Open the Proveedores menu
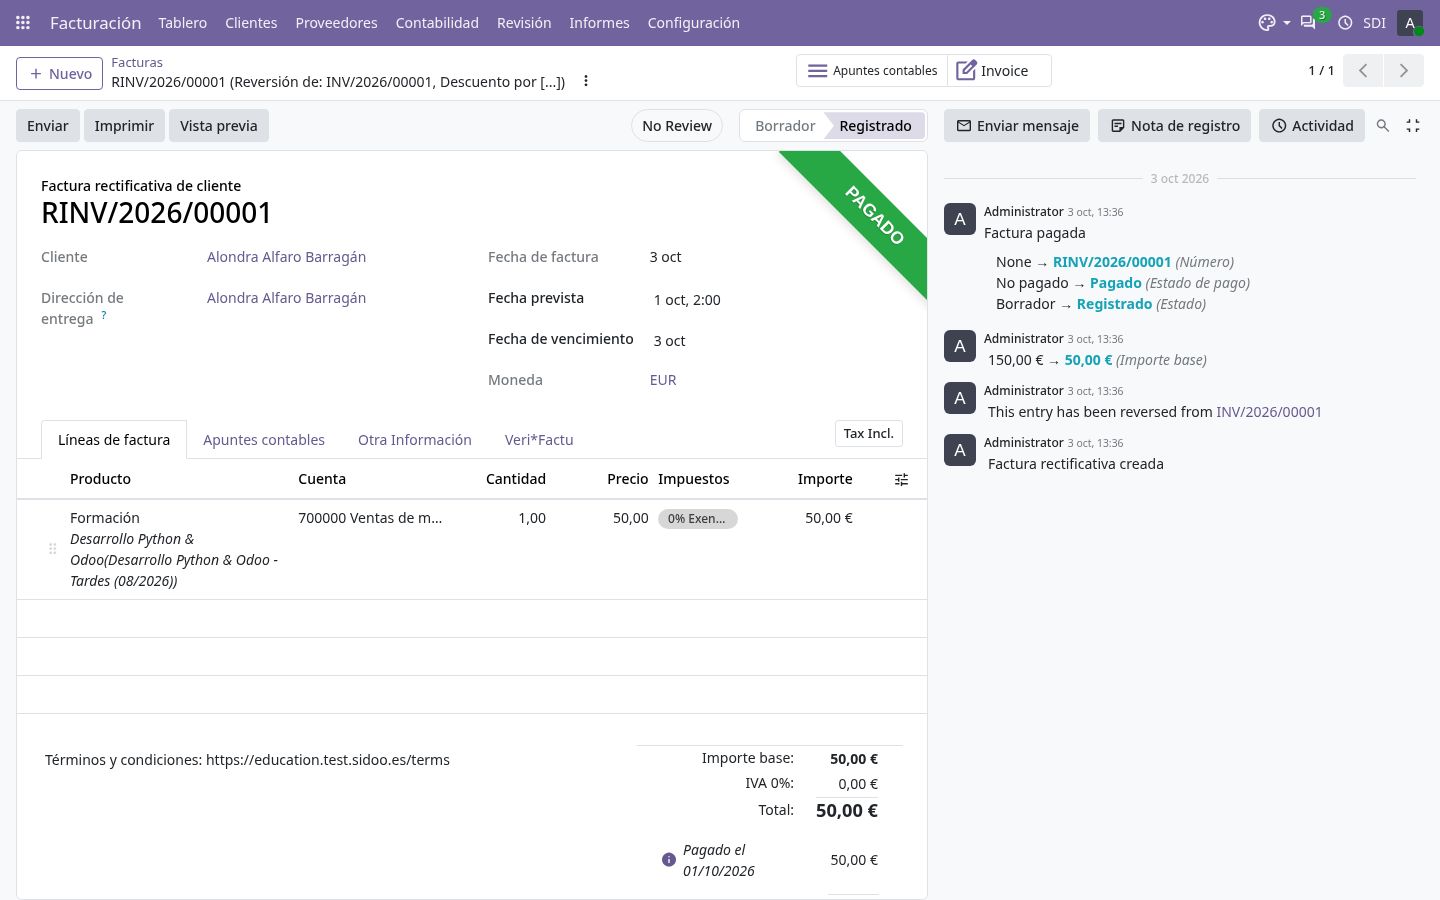The width and height of the screenshot is (1440, 900). coord(336,22)
